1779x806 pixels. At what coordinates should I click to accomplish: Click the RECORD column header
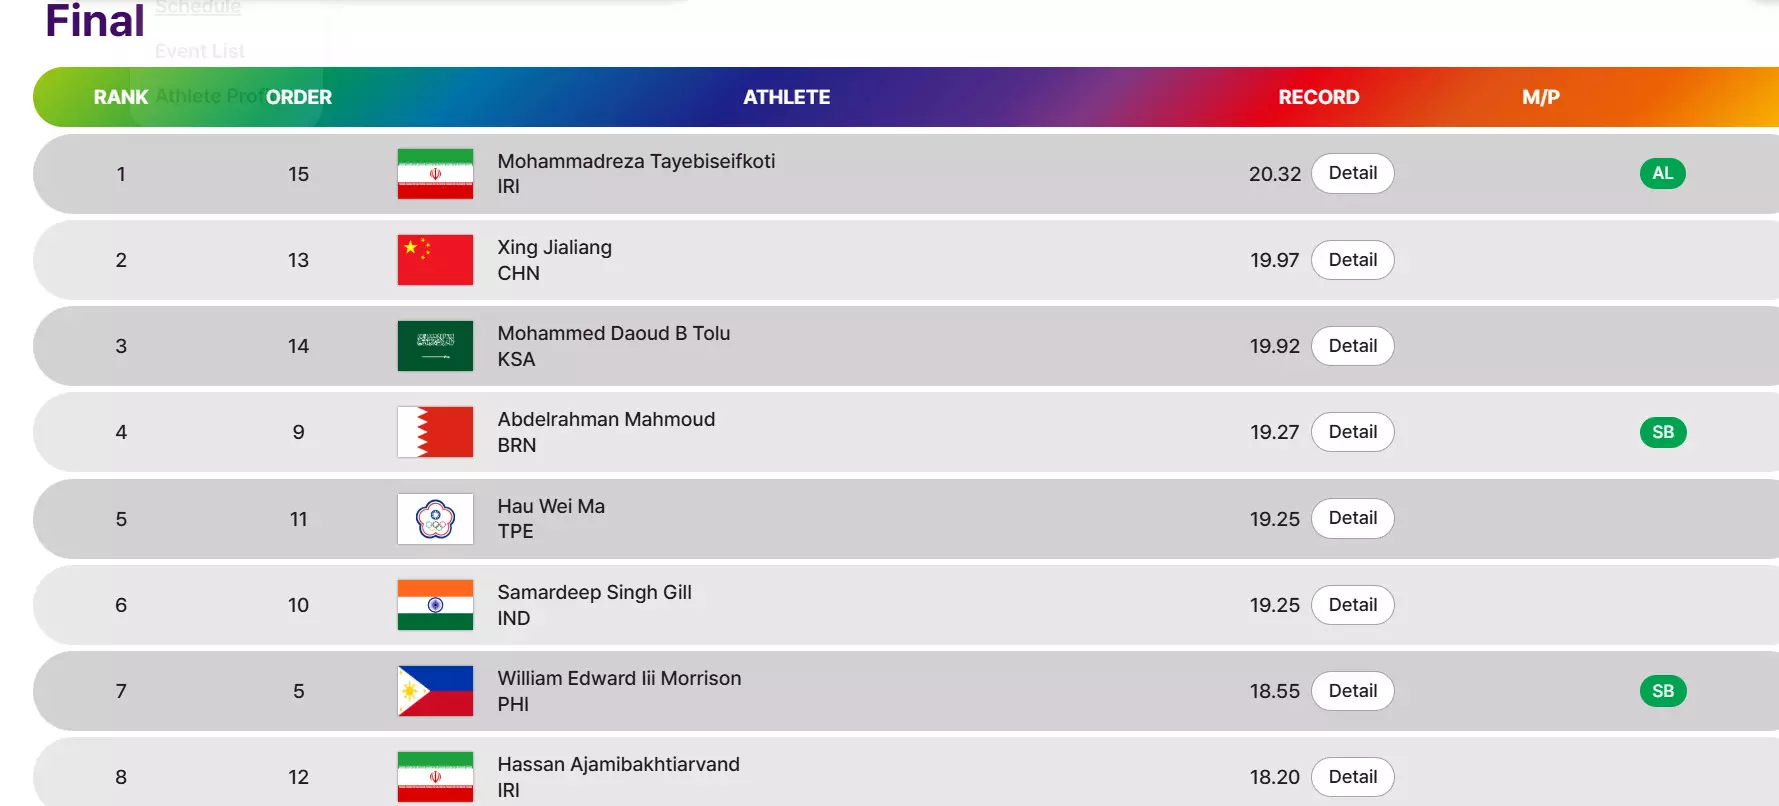coord(1318,97)
